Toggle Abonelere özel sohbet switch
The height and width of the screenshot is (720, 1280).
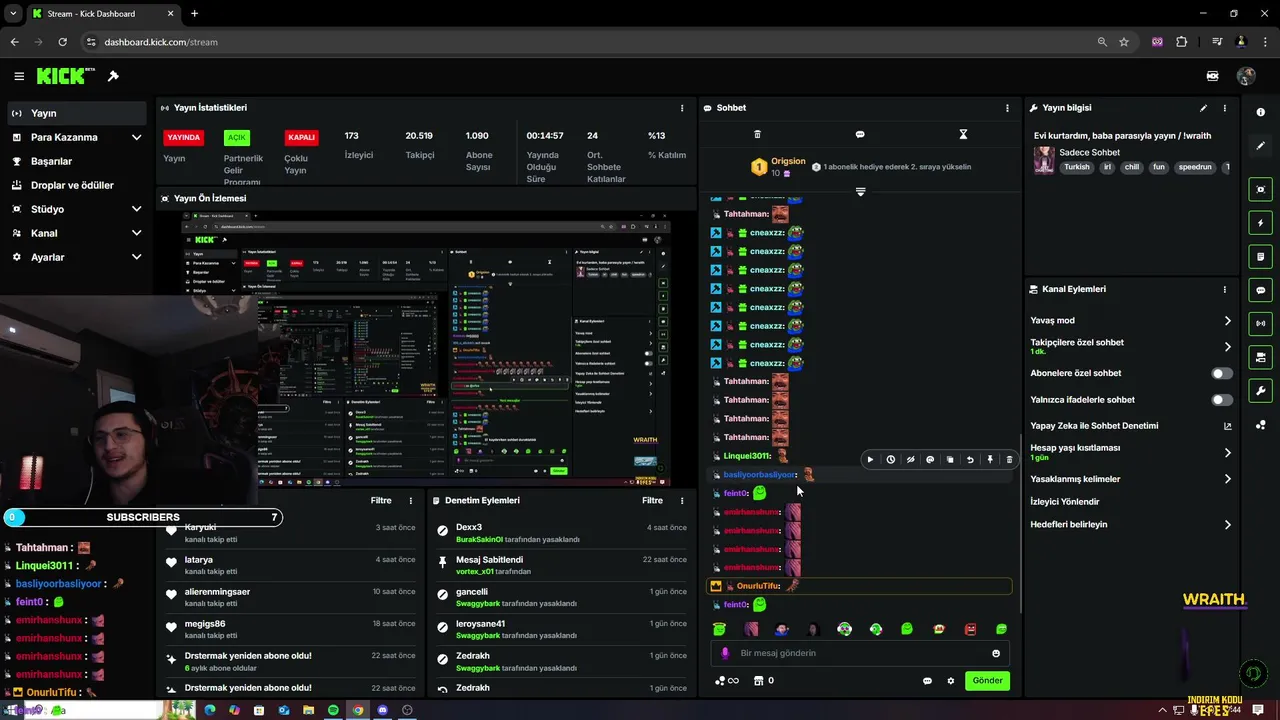pyautogui.click(x=1222, y=373)
